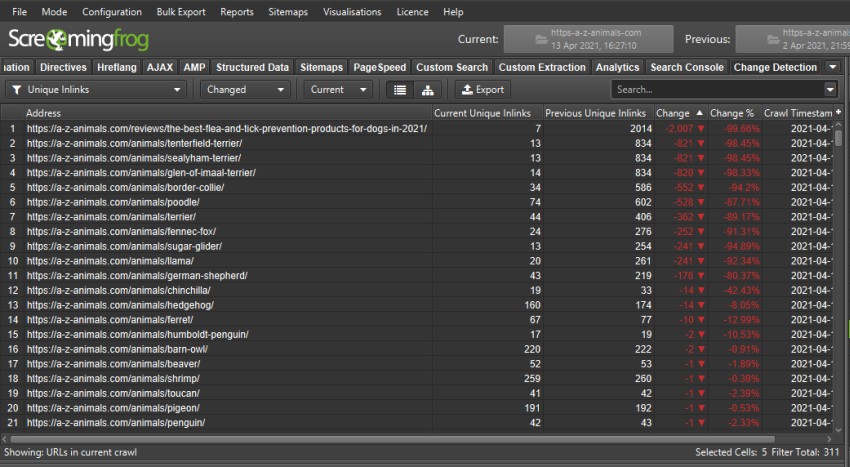Click the Previous crawl folder icon
The image size is (850, 467).
773,40
